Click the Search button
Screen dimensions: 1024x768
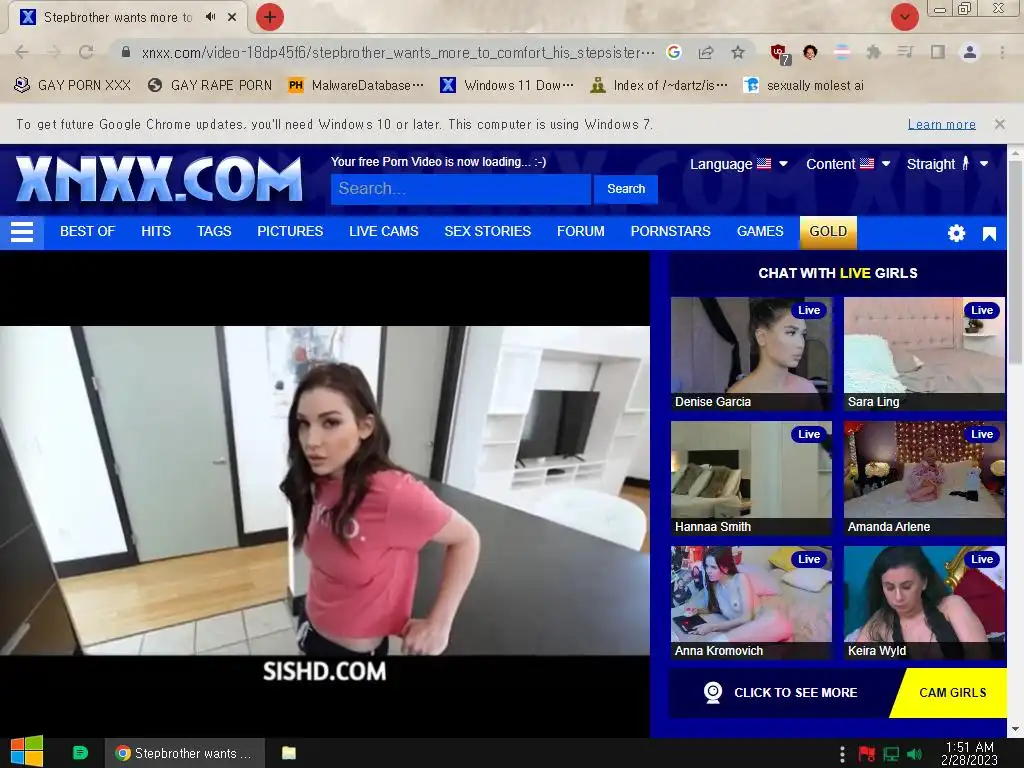click(x=626, y=189)
